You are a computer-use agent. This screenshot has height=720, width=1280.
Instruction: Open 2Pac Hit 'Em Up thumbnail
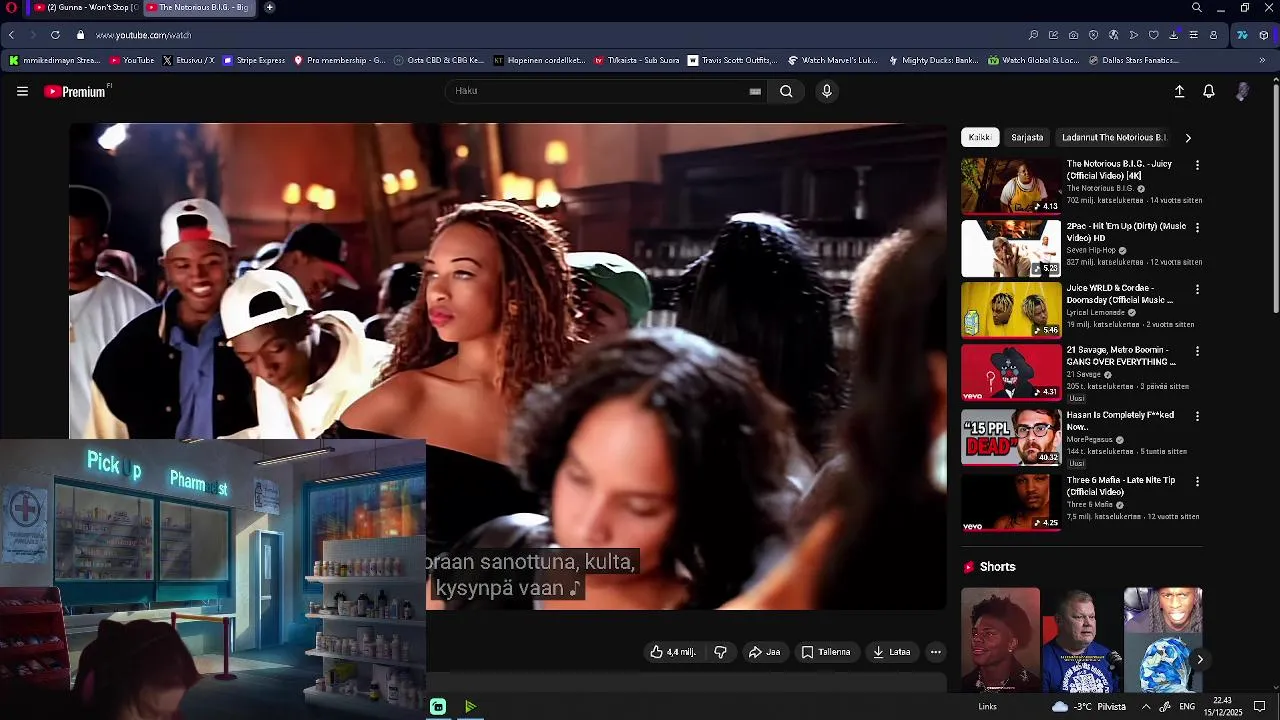pos(1011,248)
